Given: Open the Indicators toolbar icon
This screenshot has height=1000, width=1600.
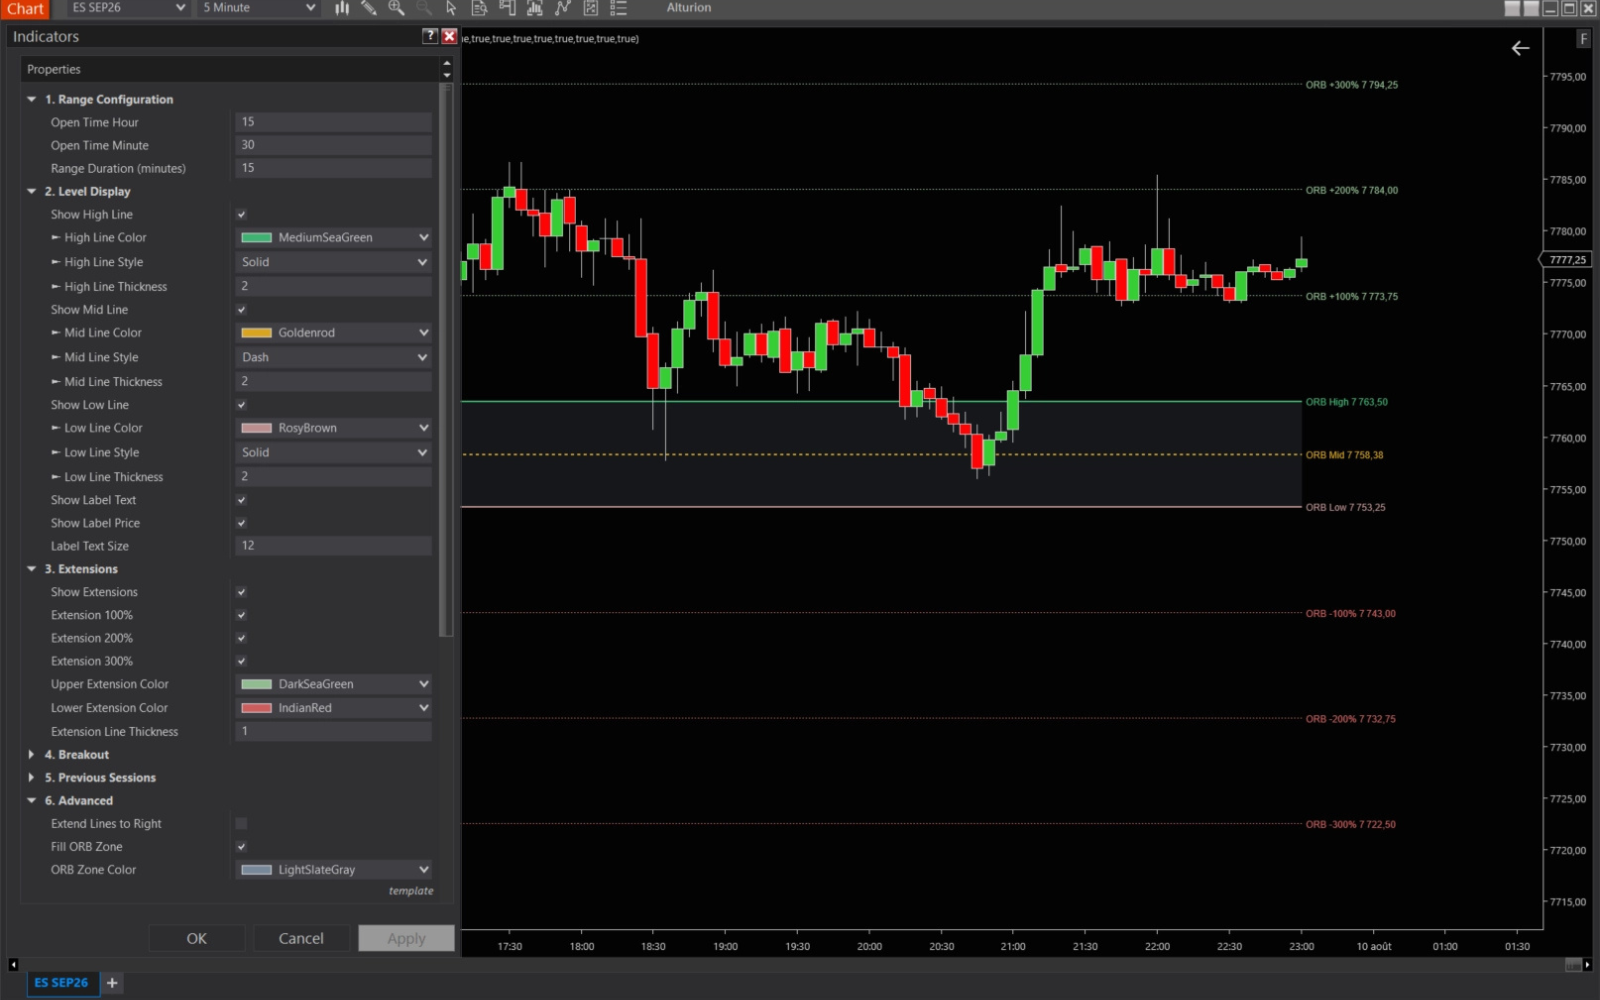Looking at the screenshot, I should pos(563,8).
